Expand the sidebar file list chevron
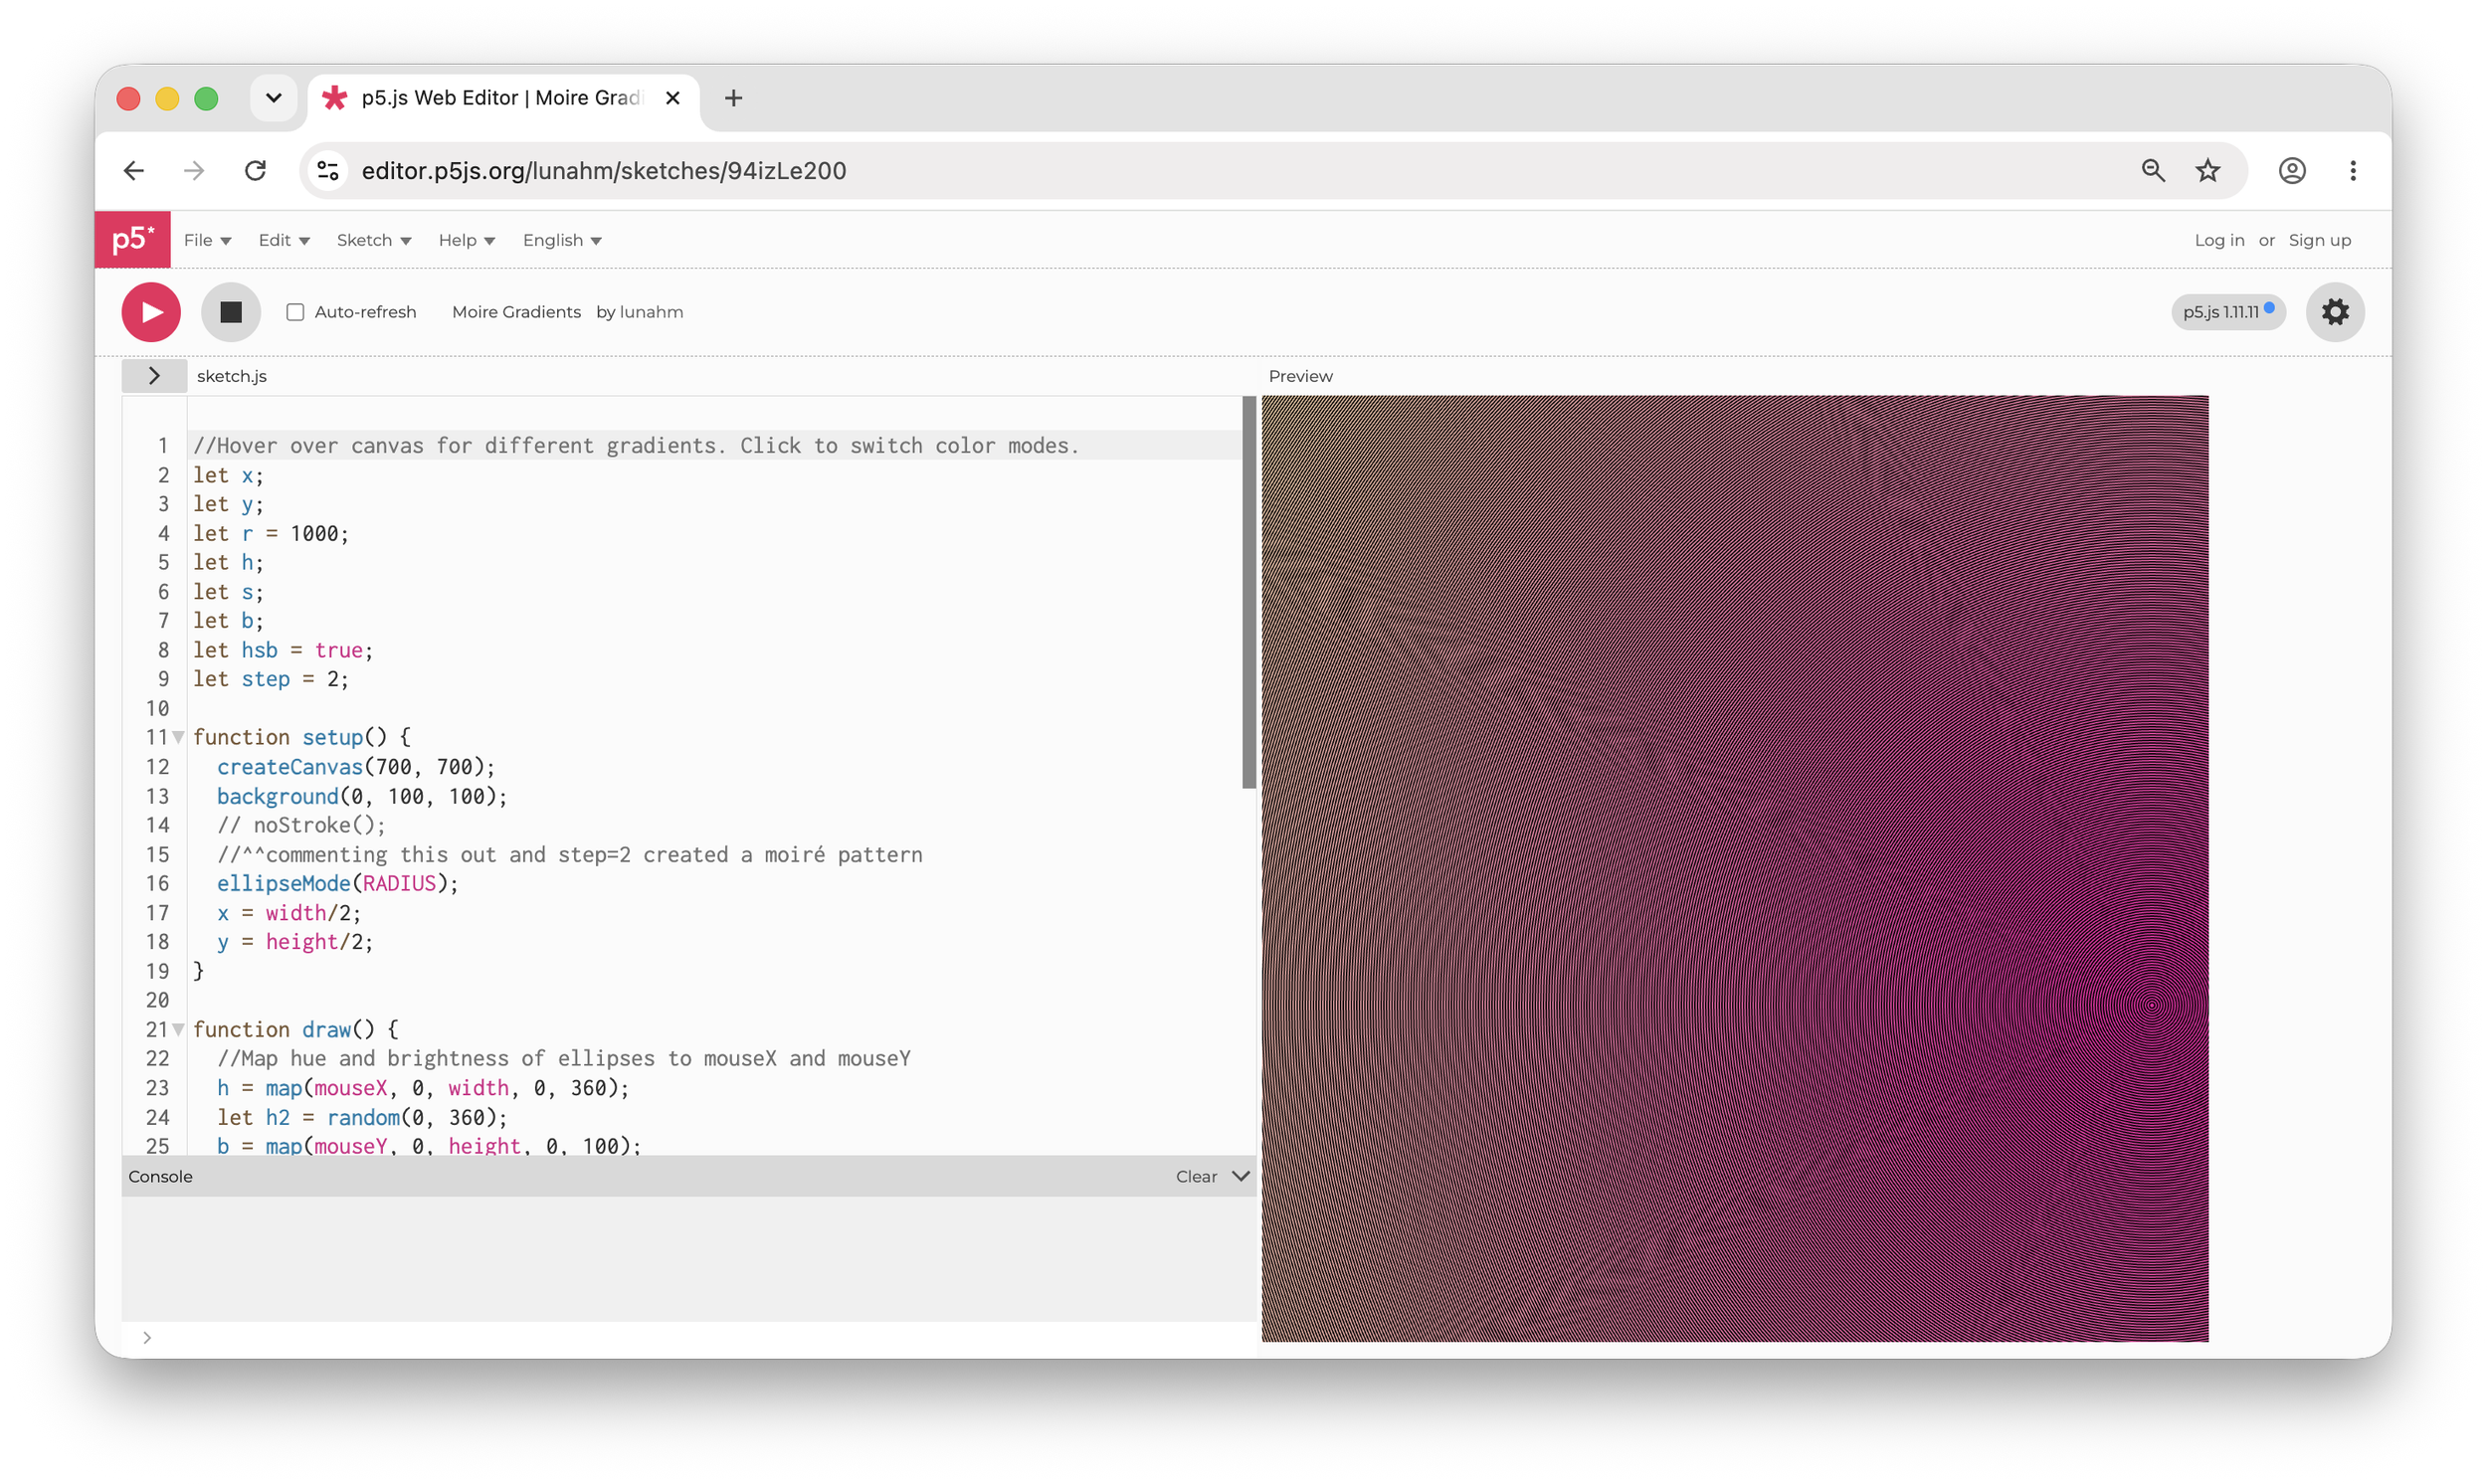The width and height of the screenshot is (2487, 1484). tap(154, 376)
